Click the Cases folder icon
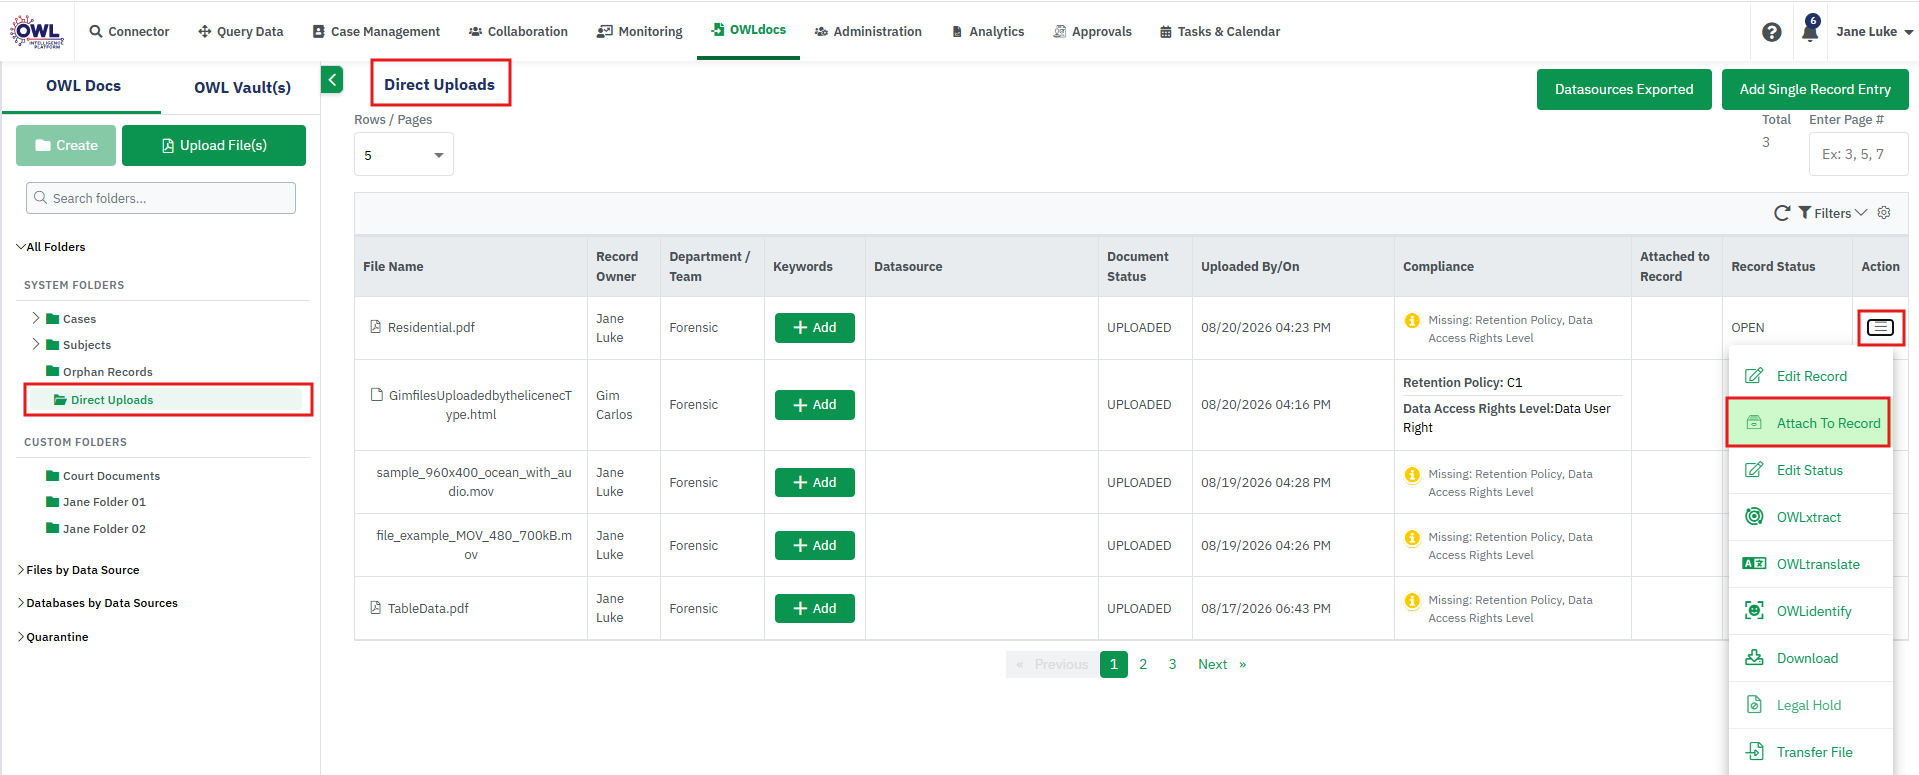Viewport: 1919px width, 775px height. pos(53,319)
